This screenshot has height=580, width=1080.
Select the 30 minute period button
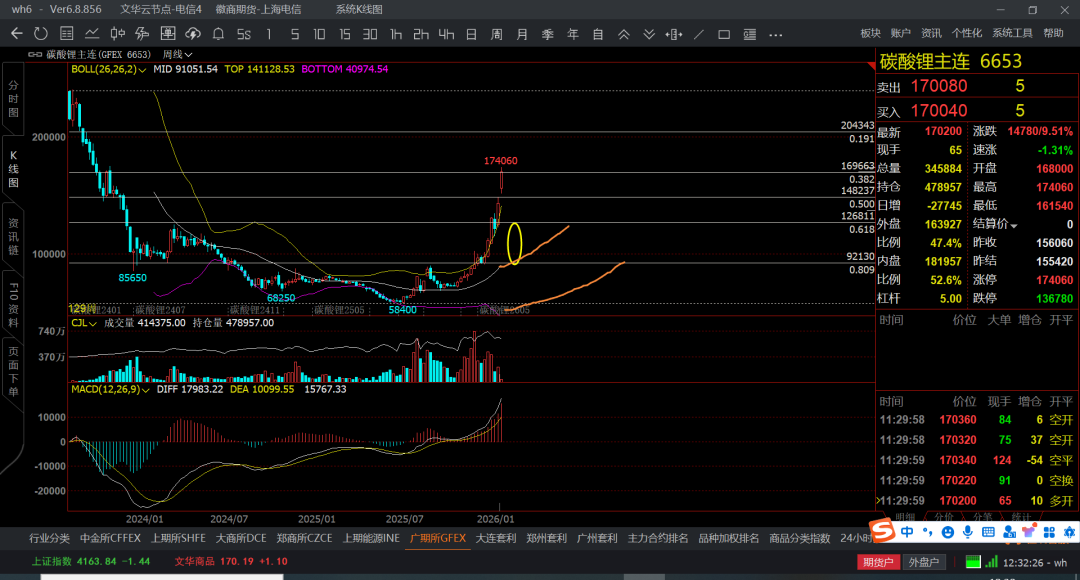click(370, 34)
